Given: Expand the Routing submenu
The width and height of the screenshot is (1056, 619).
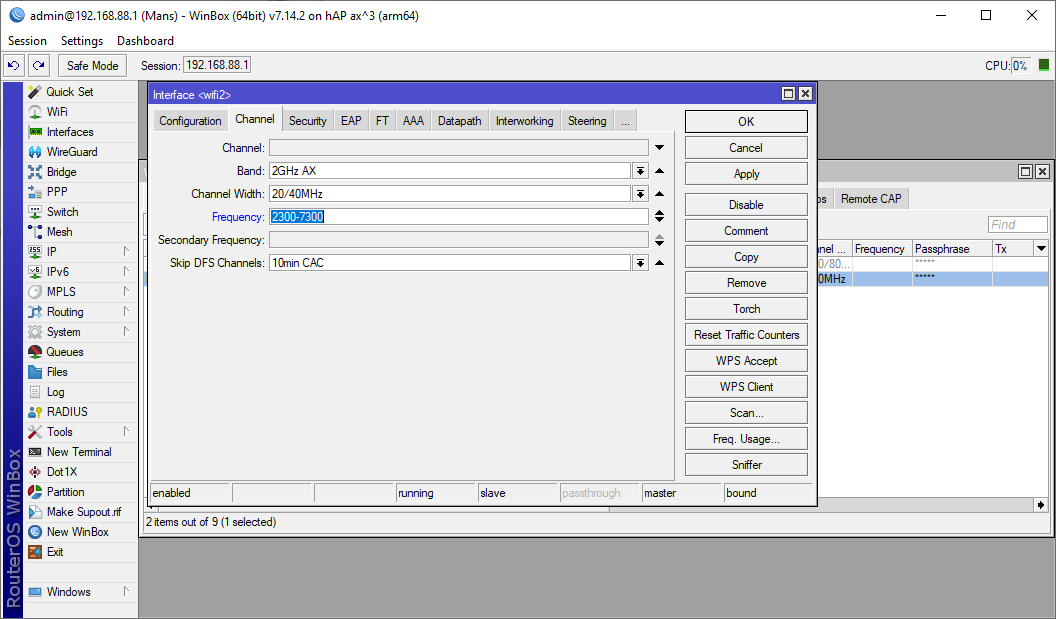Looking at the screenshot, I should click(126, 312).
